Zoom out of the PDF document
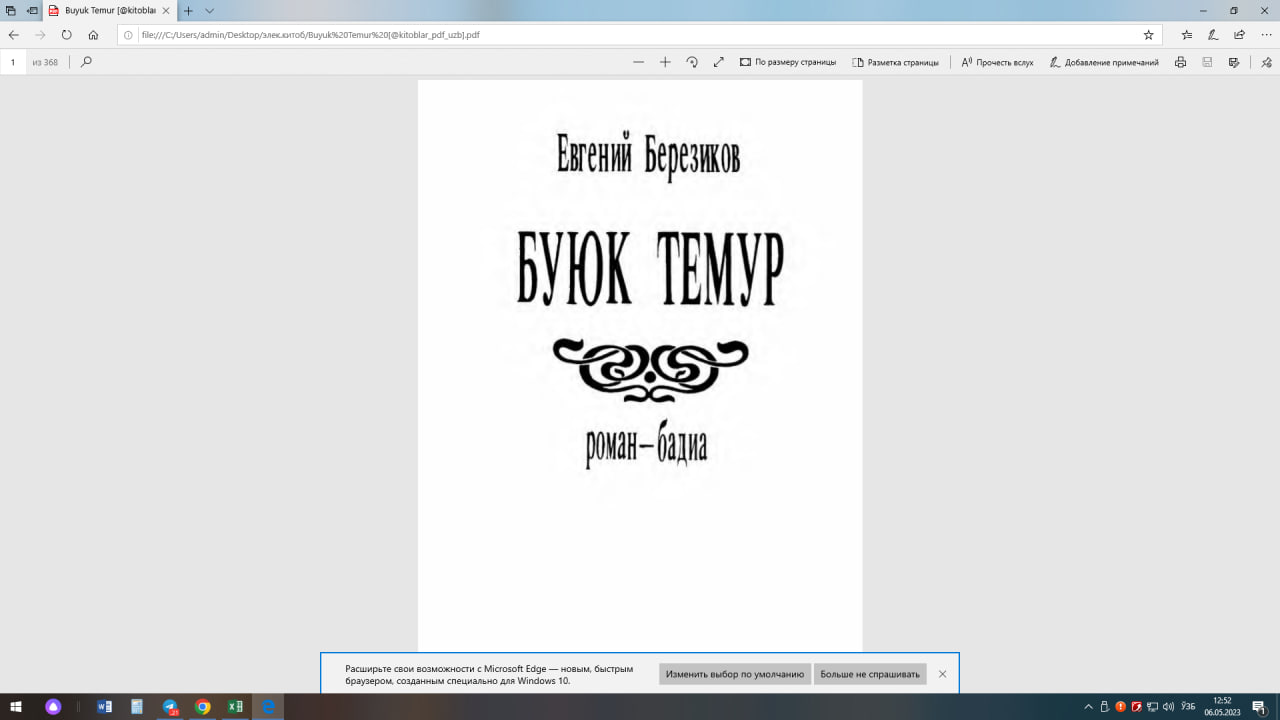The height and width of the screenshot is (720, 1280). (638, 61)
